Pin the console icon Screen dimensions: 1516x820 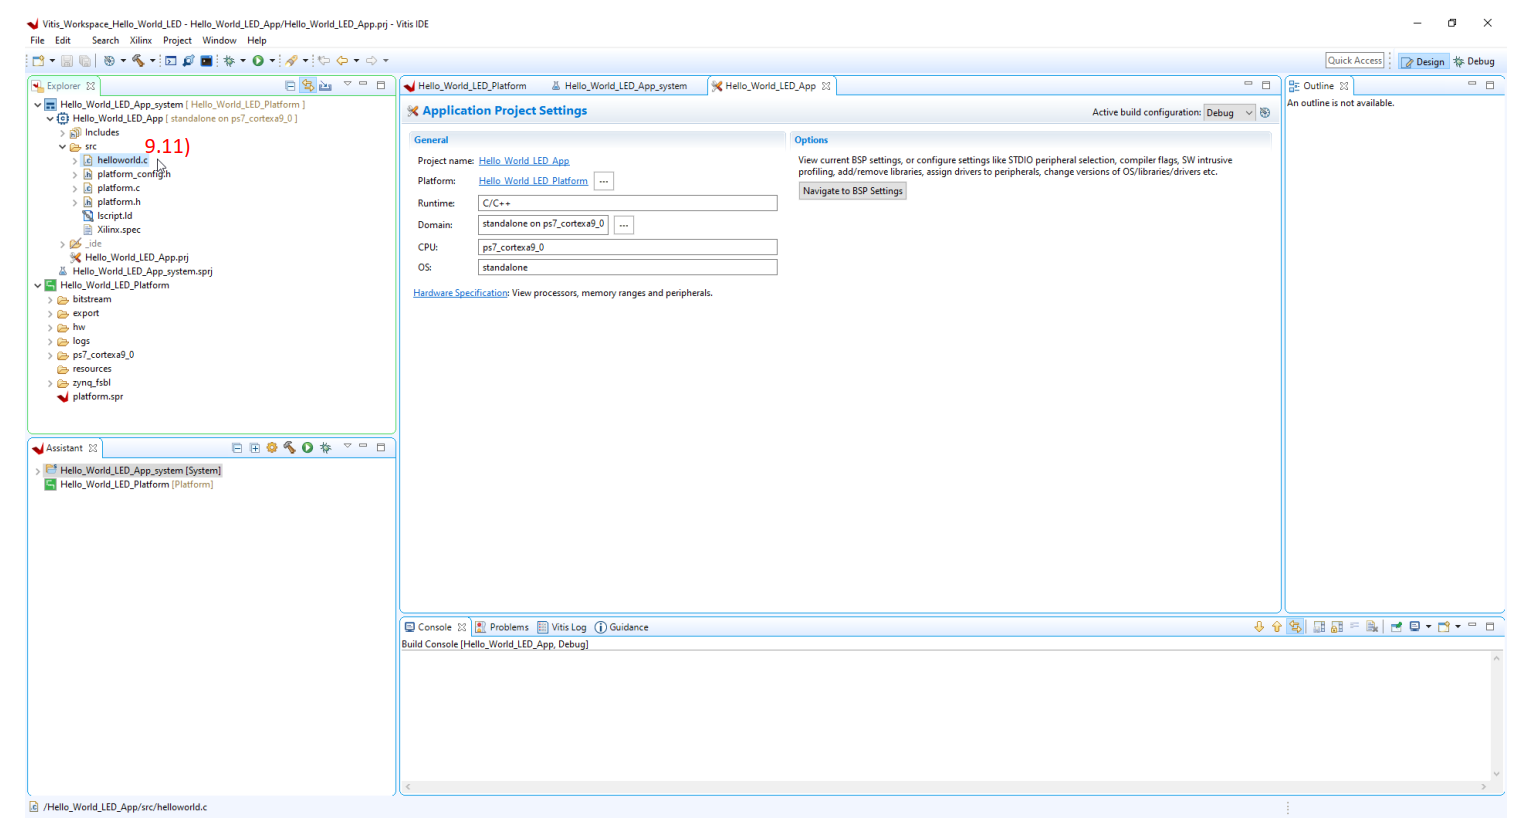(x=1396, y=627)
